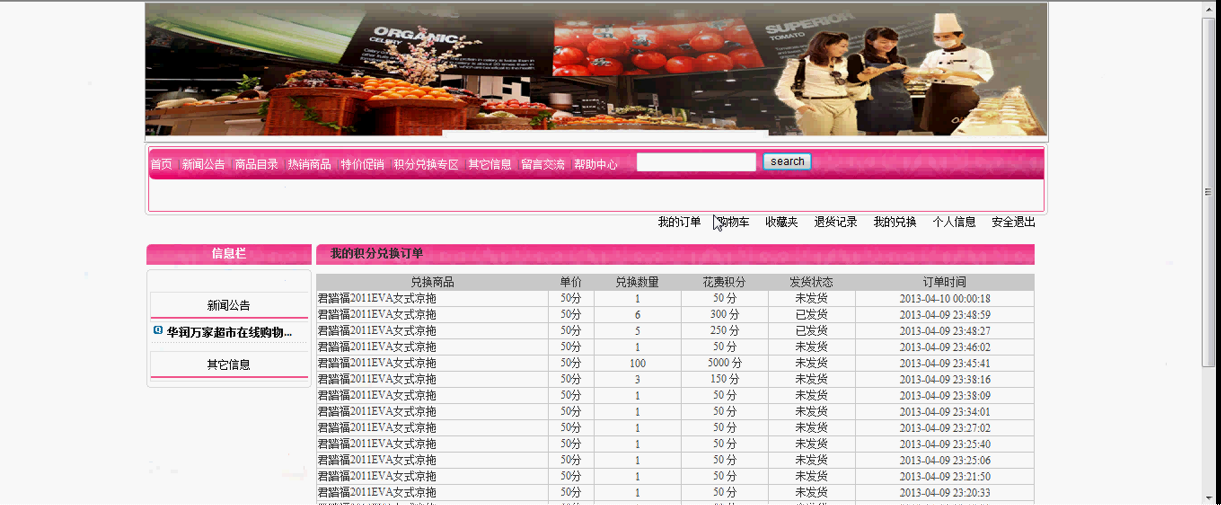Screen dimensions: 1221x505
Task: Click the order time 2013-04-09 23:34:01
Action: tap(944, 412)
